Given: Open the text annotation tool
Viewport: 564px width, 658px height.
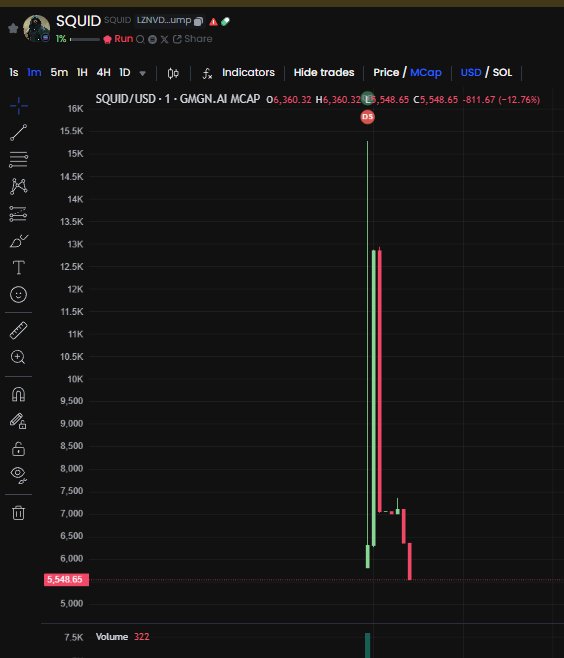Looking at the screenshot, I should pos(18,268).
